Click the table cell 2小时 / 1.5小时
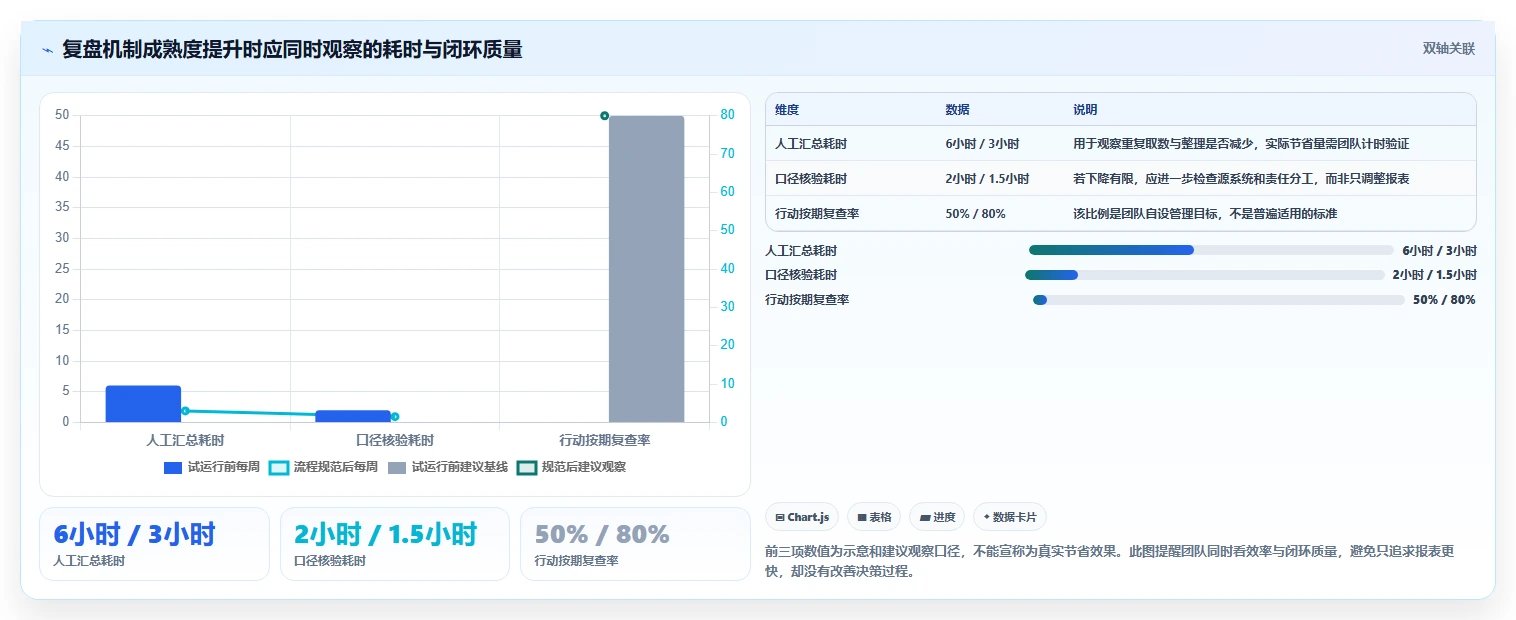 click(987, 179)
